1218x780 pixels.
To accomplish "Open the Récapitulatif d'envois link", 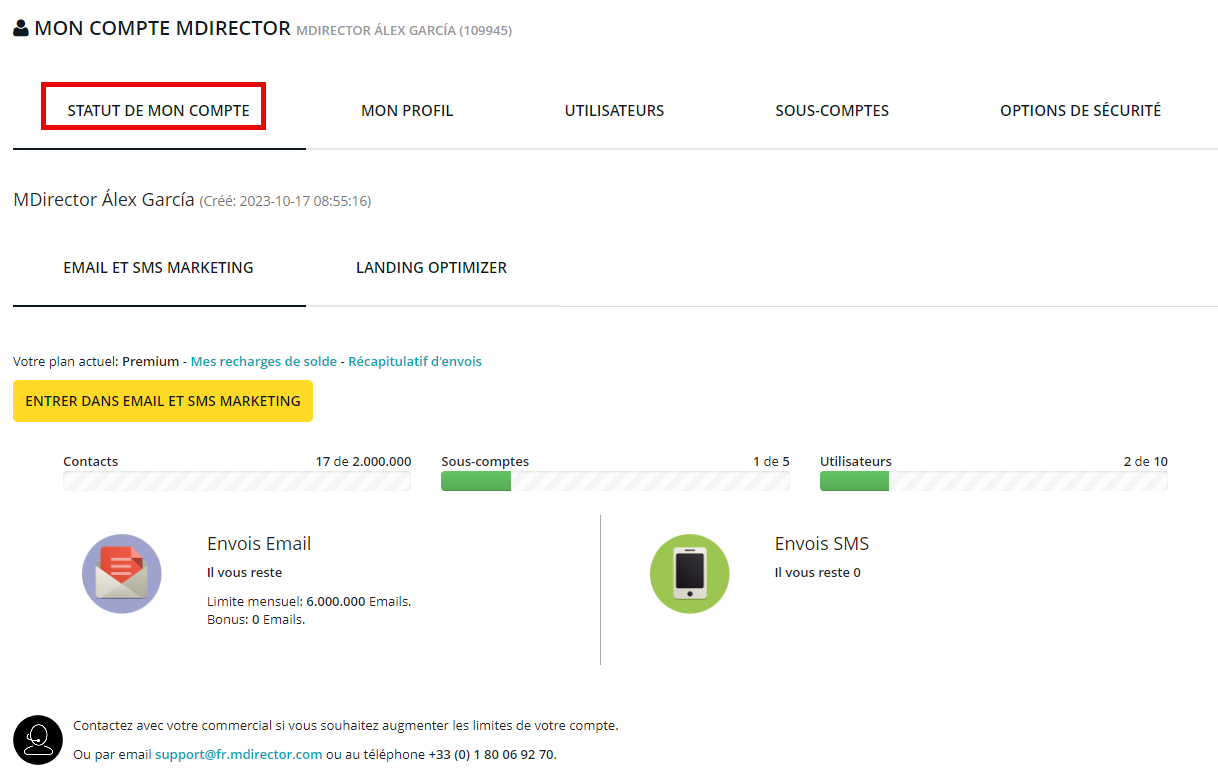I will pyautogui.click(x=415, y=362).
